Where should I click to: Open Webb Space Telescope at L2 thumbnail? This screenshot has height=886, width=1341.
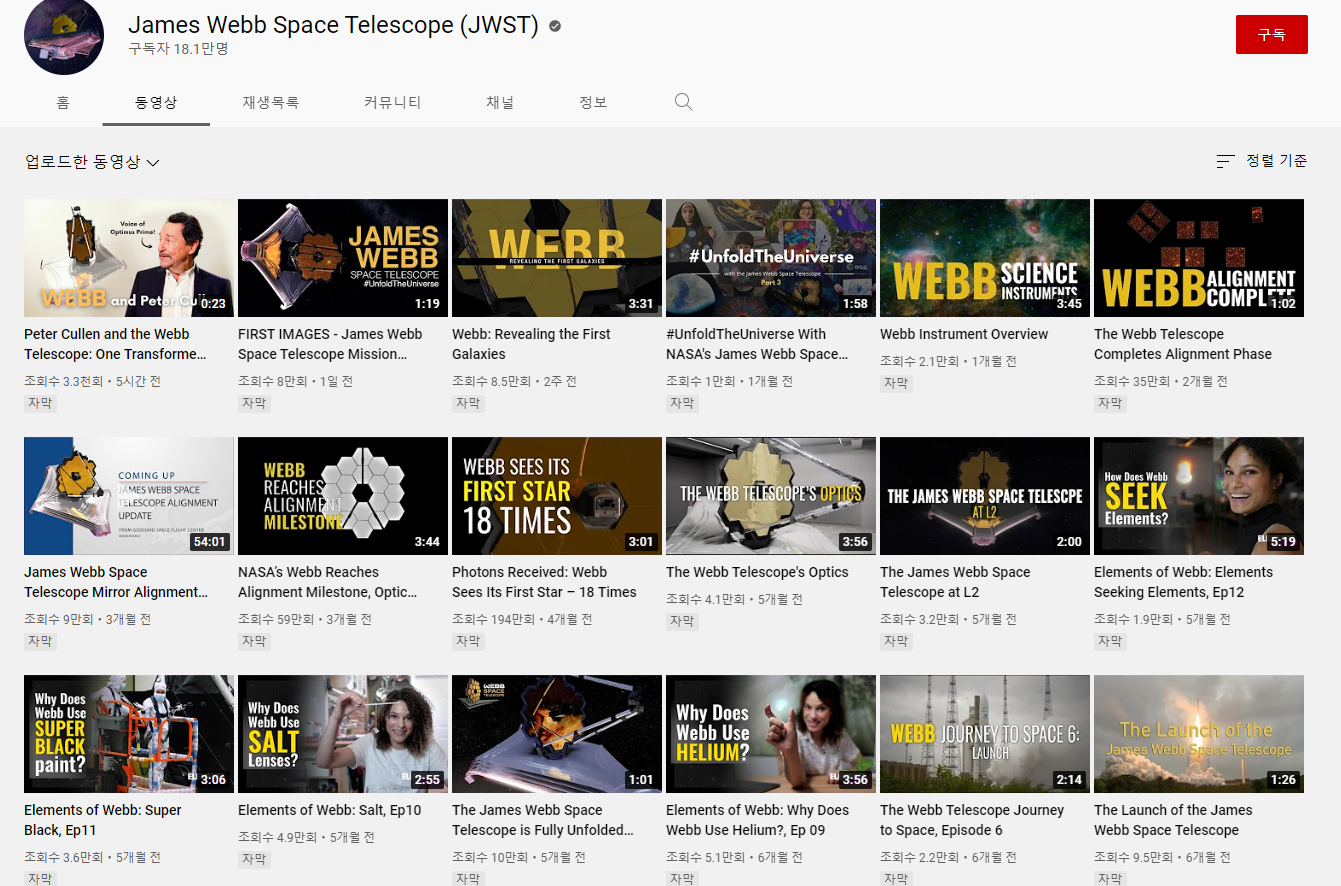click(x=985, y=496)
